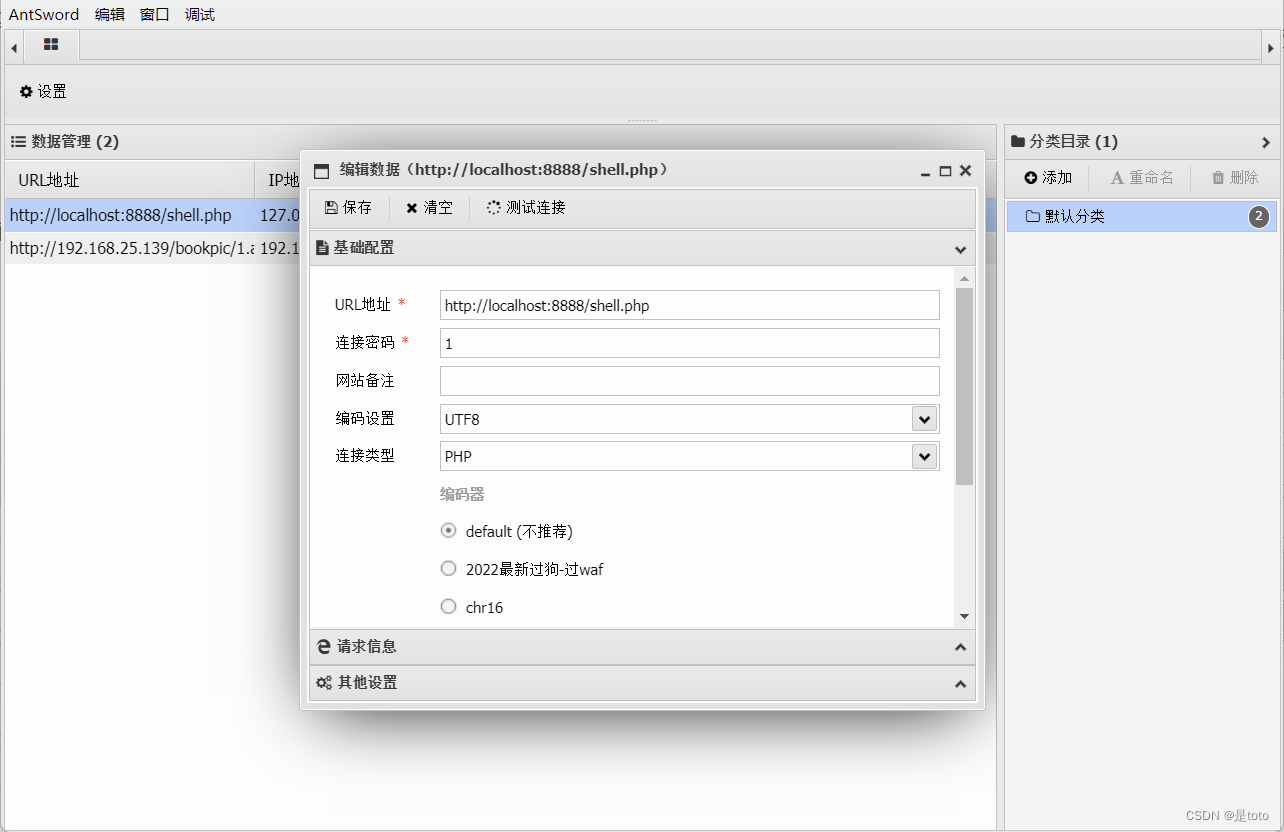The height and width of the screenshot is (832, 1284).
Task: Expand the 请求信息 section
Action: coord(960,647)
